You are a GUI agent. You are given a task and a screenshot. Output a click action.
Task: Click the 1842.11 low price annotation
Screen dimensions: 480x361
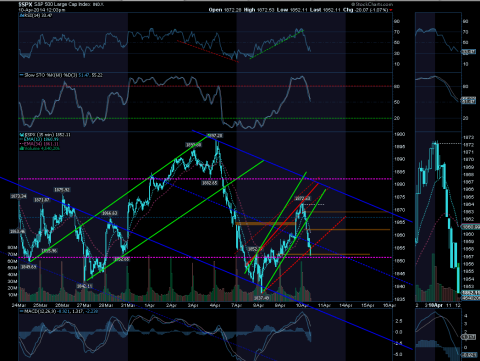pos(84,286)
